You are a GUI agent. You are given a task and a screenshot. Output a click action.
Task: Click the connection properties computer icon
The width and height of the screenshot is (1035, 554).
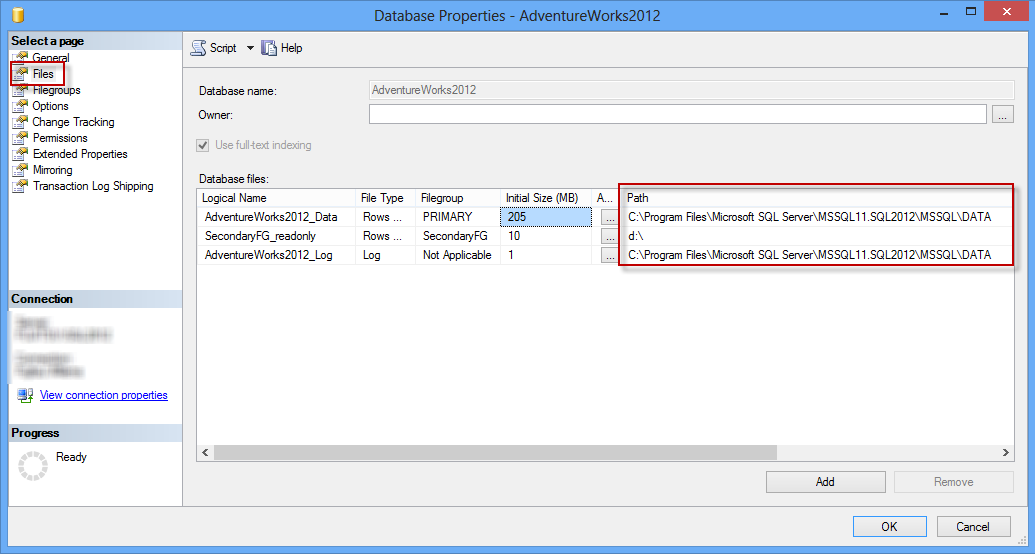(25, 395)
